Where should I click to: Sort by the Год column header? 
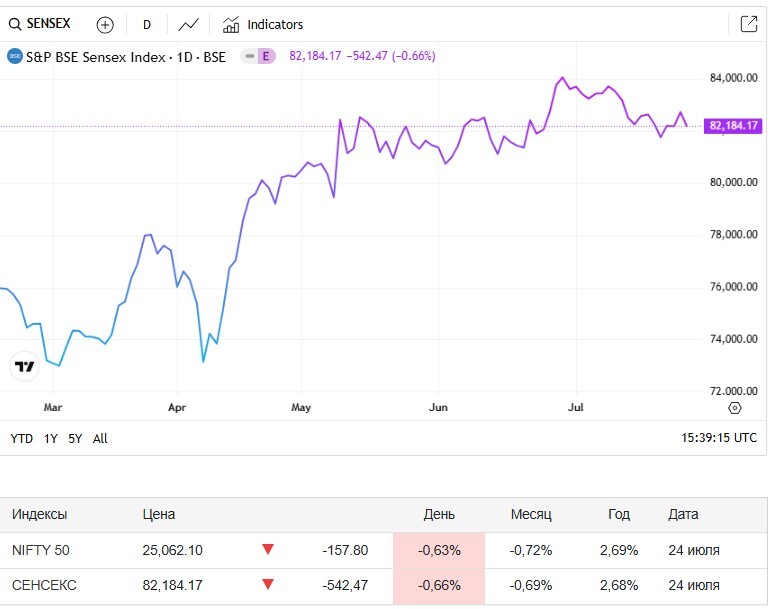tap(619, 514)
